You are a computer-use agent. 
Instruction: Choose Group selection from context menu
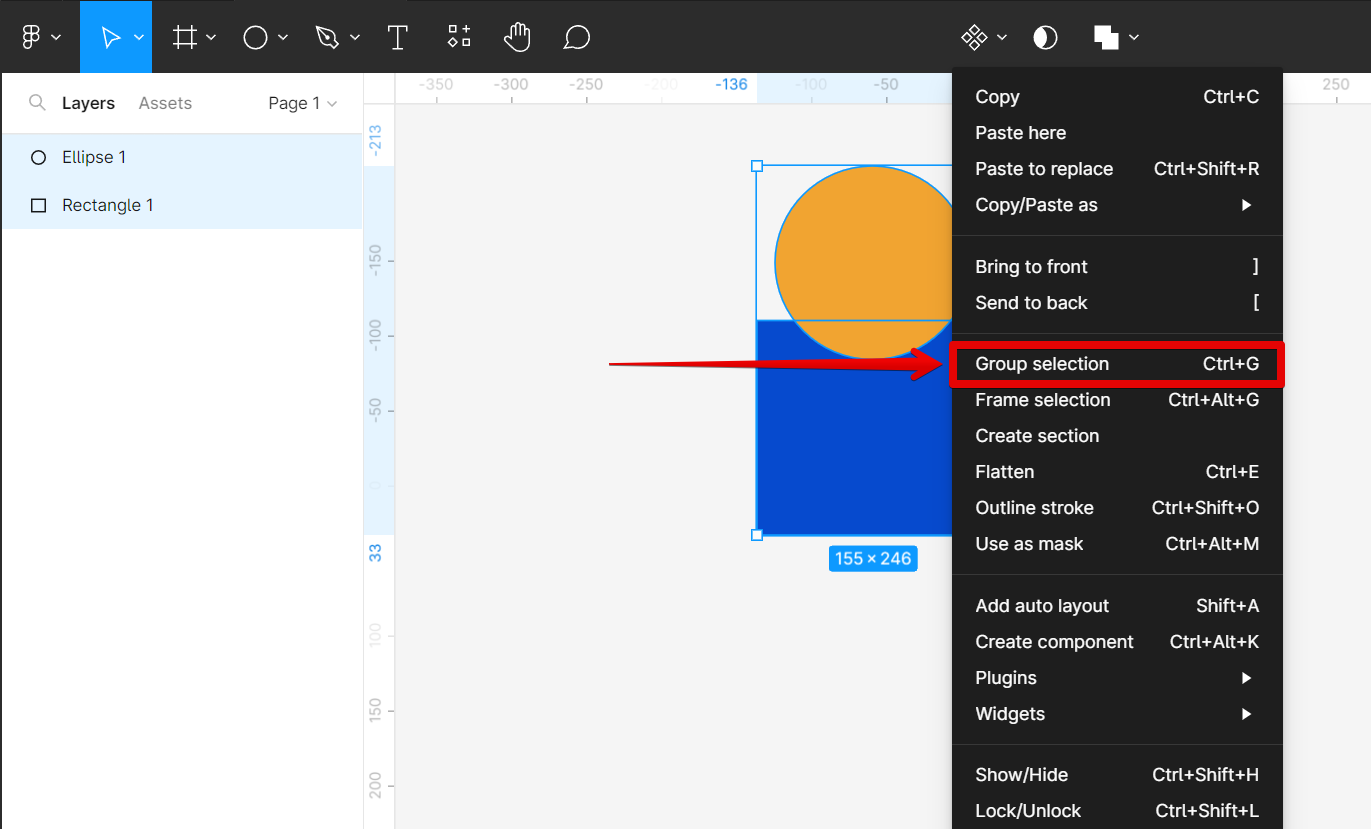[1042, 364]
